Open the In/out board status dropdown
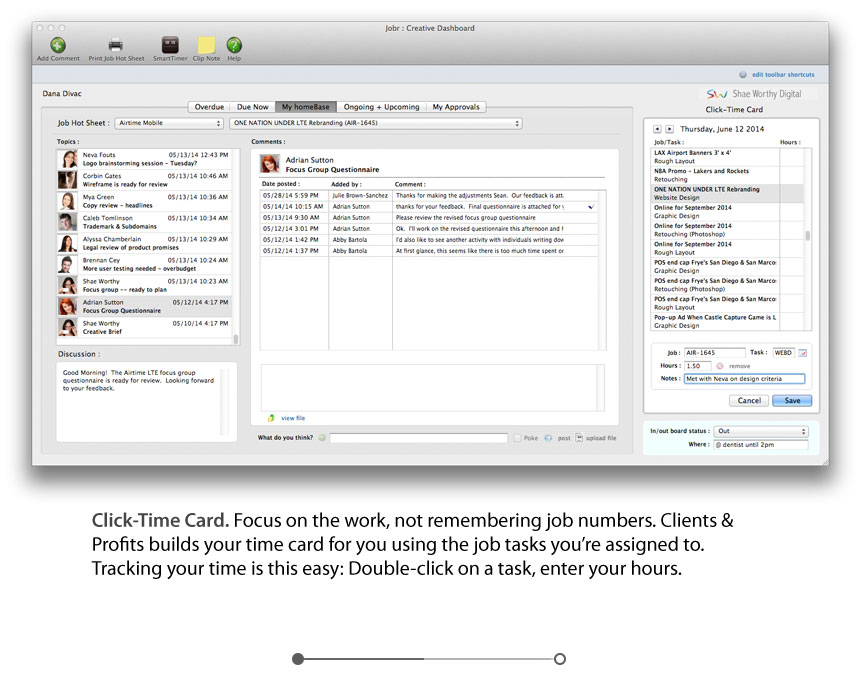 click(x=760, y=431)
